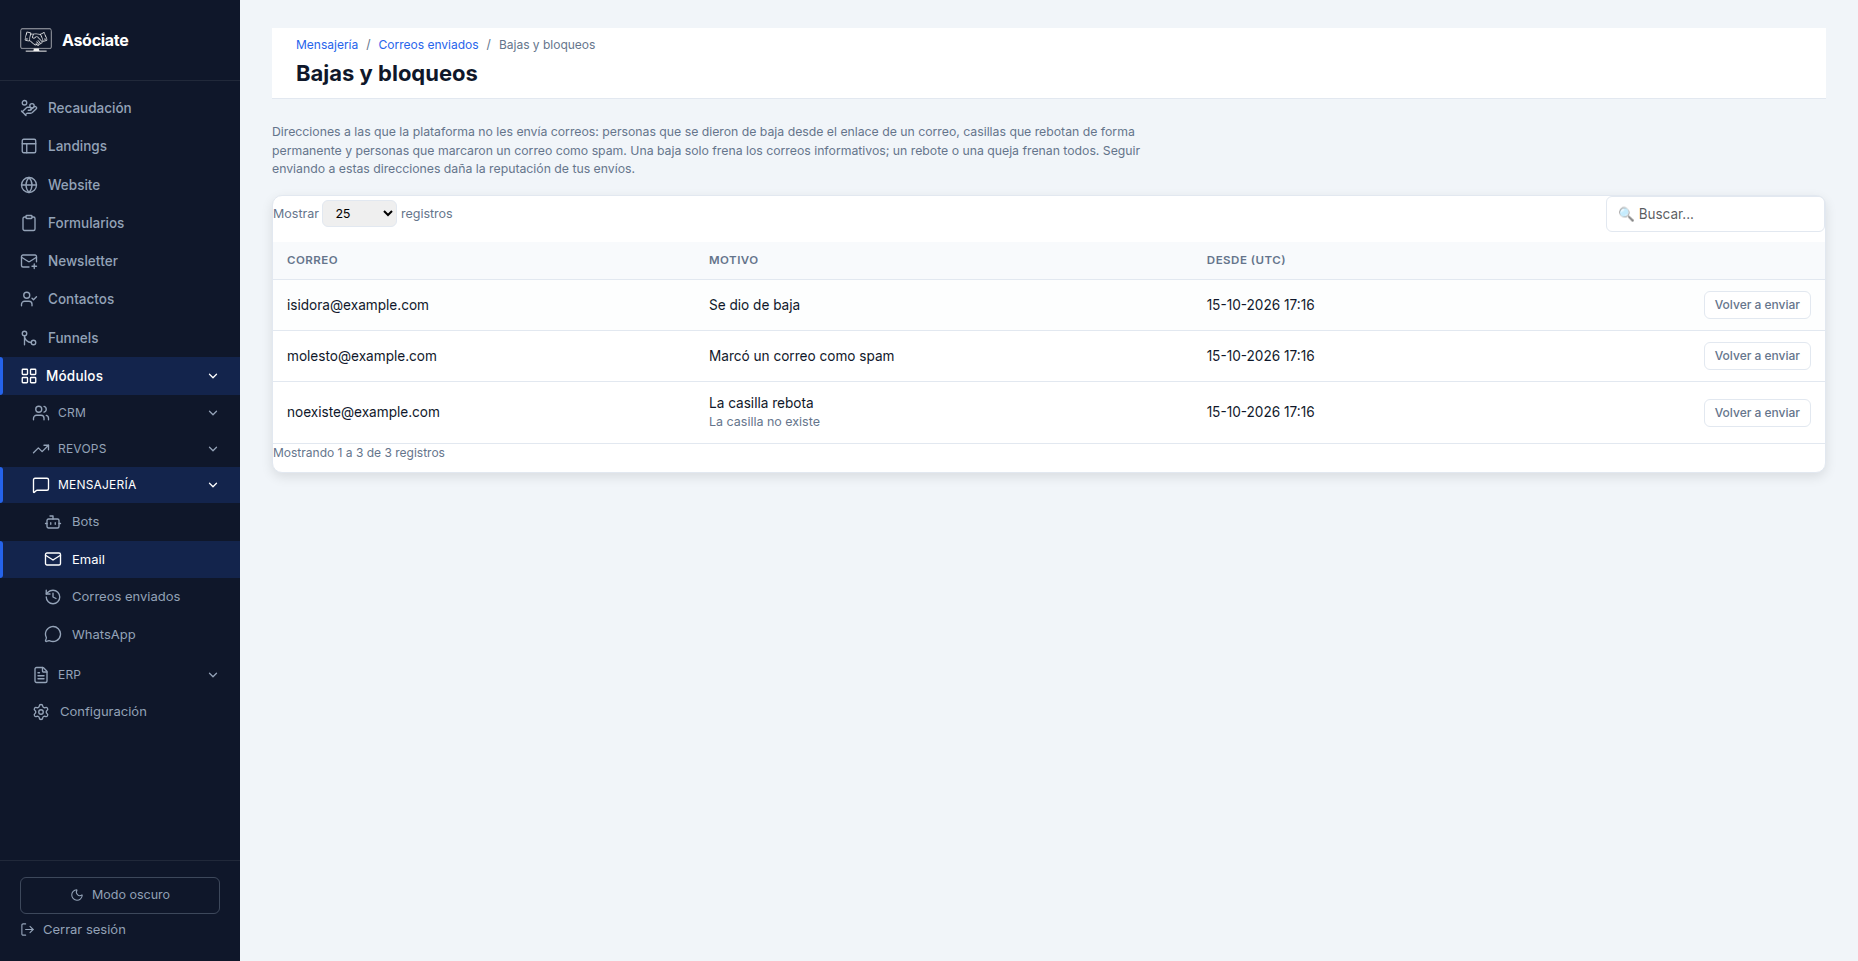1858x961 pixels.
Task: Click the Cerrar sesión exit icon
Action: [x=28, y=930]
